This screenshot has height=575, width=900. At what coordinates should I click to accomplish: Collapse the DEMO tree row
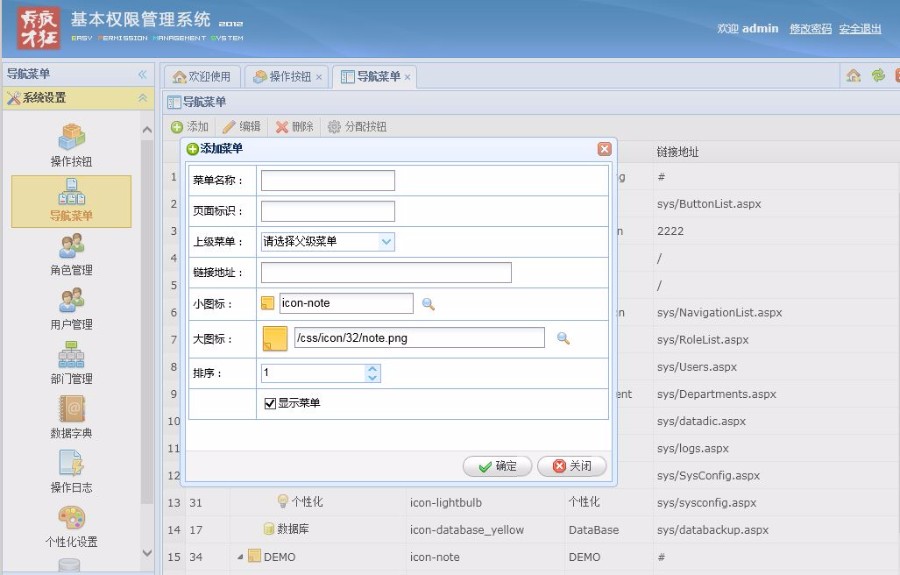coord(240,557)
